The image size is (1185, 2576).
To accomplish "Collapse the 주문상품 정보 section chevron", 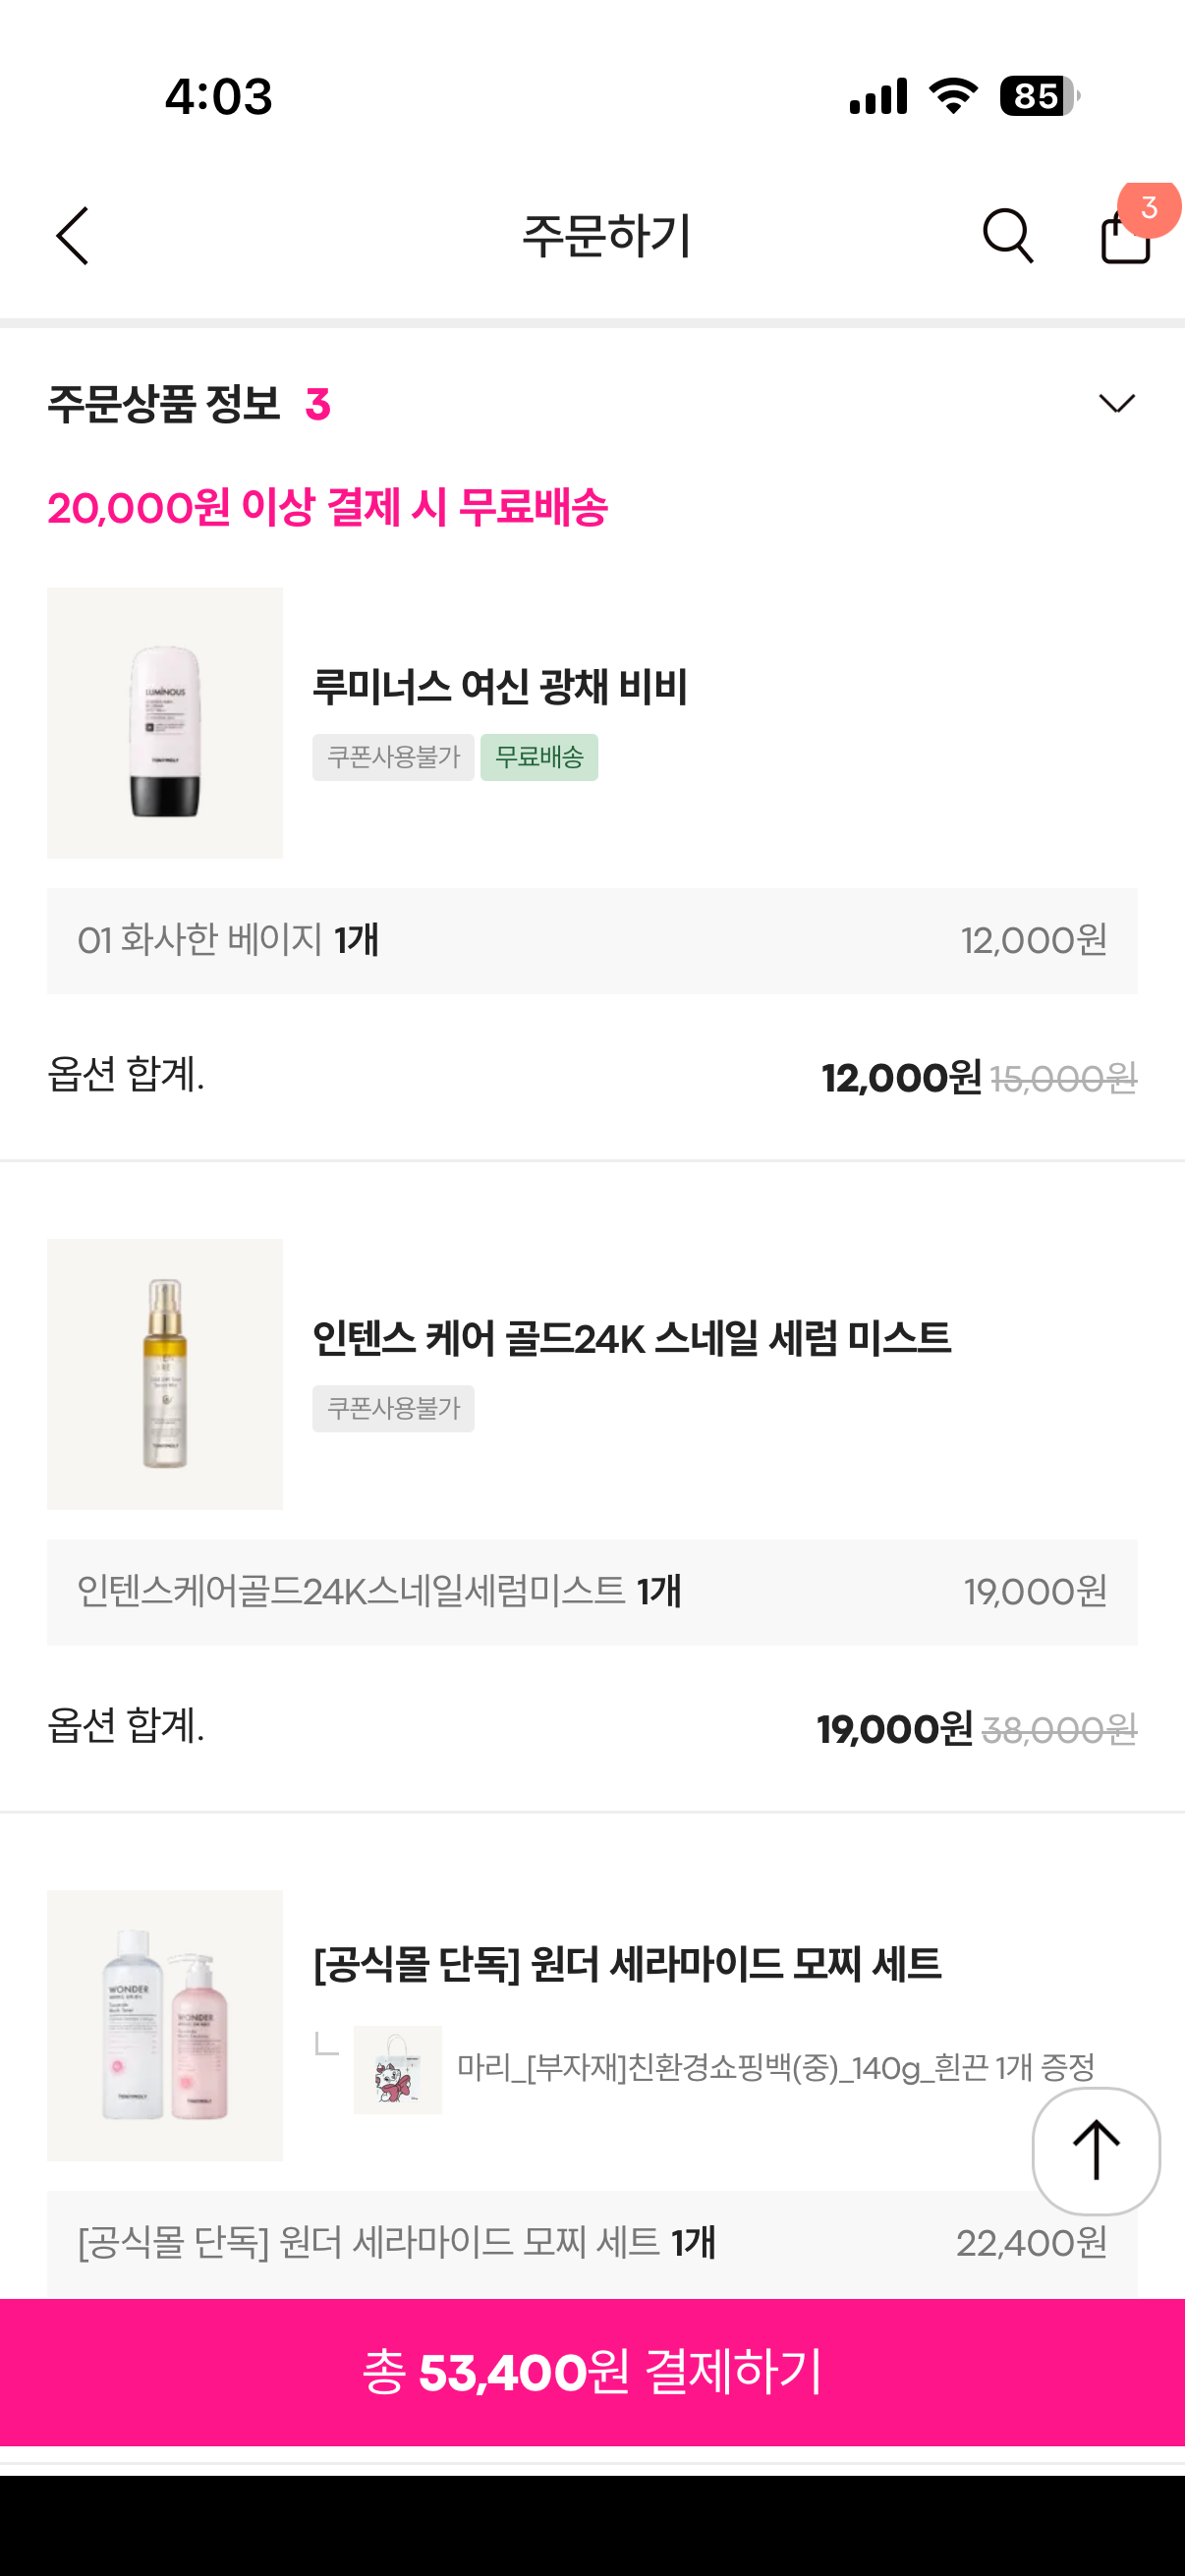I will click(1116, 403).
